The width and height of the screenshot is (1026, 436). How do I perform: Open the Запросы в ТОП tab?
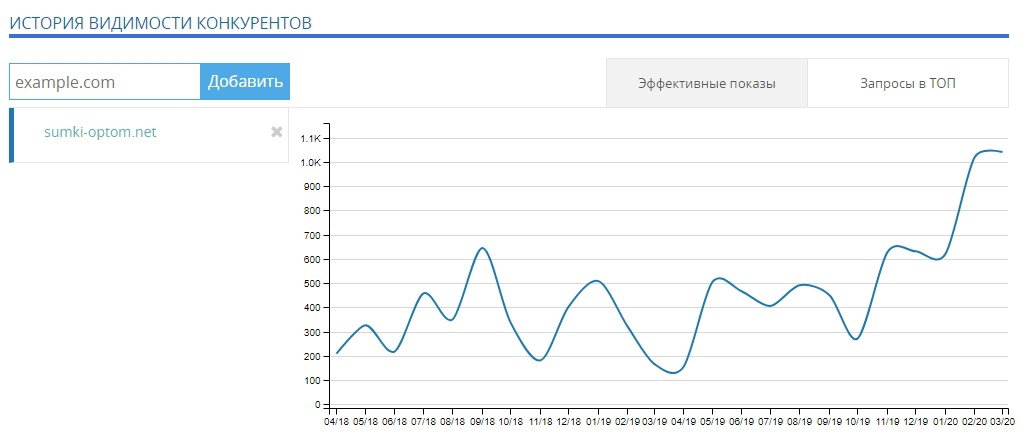(907, 83)
